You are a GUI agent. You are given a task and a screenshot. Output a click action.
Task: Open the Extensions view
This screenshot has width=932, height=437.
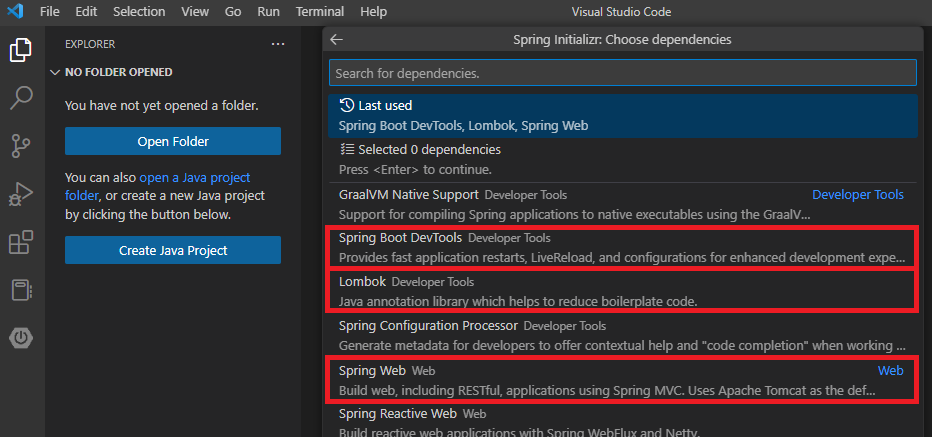[x=21, y=243]
